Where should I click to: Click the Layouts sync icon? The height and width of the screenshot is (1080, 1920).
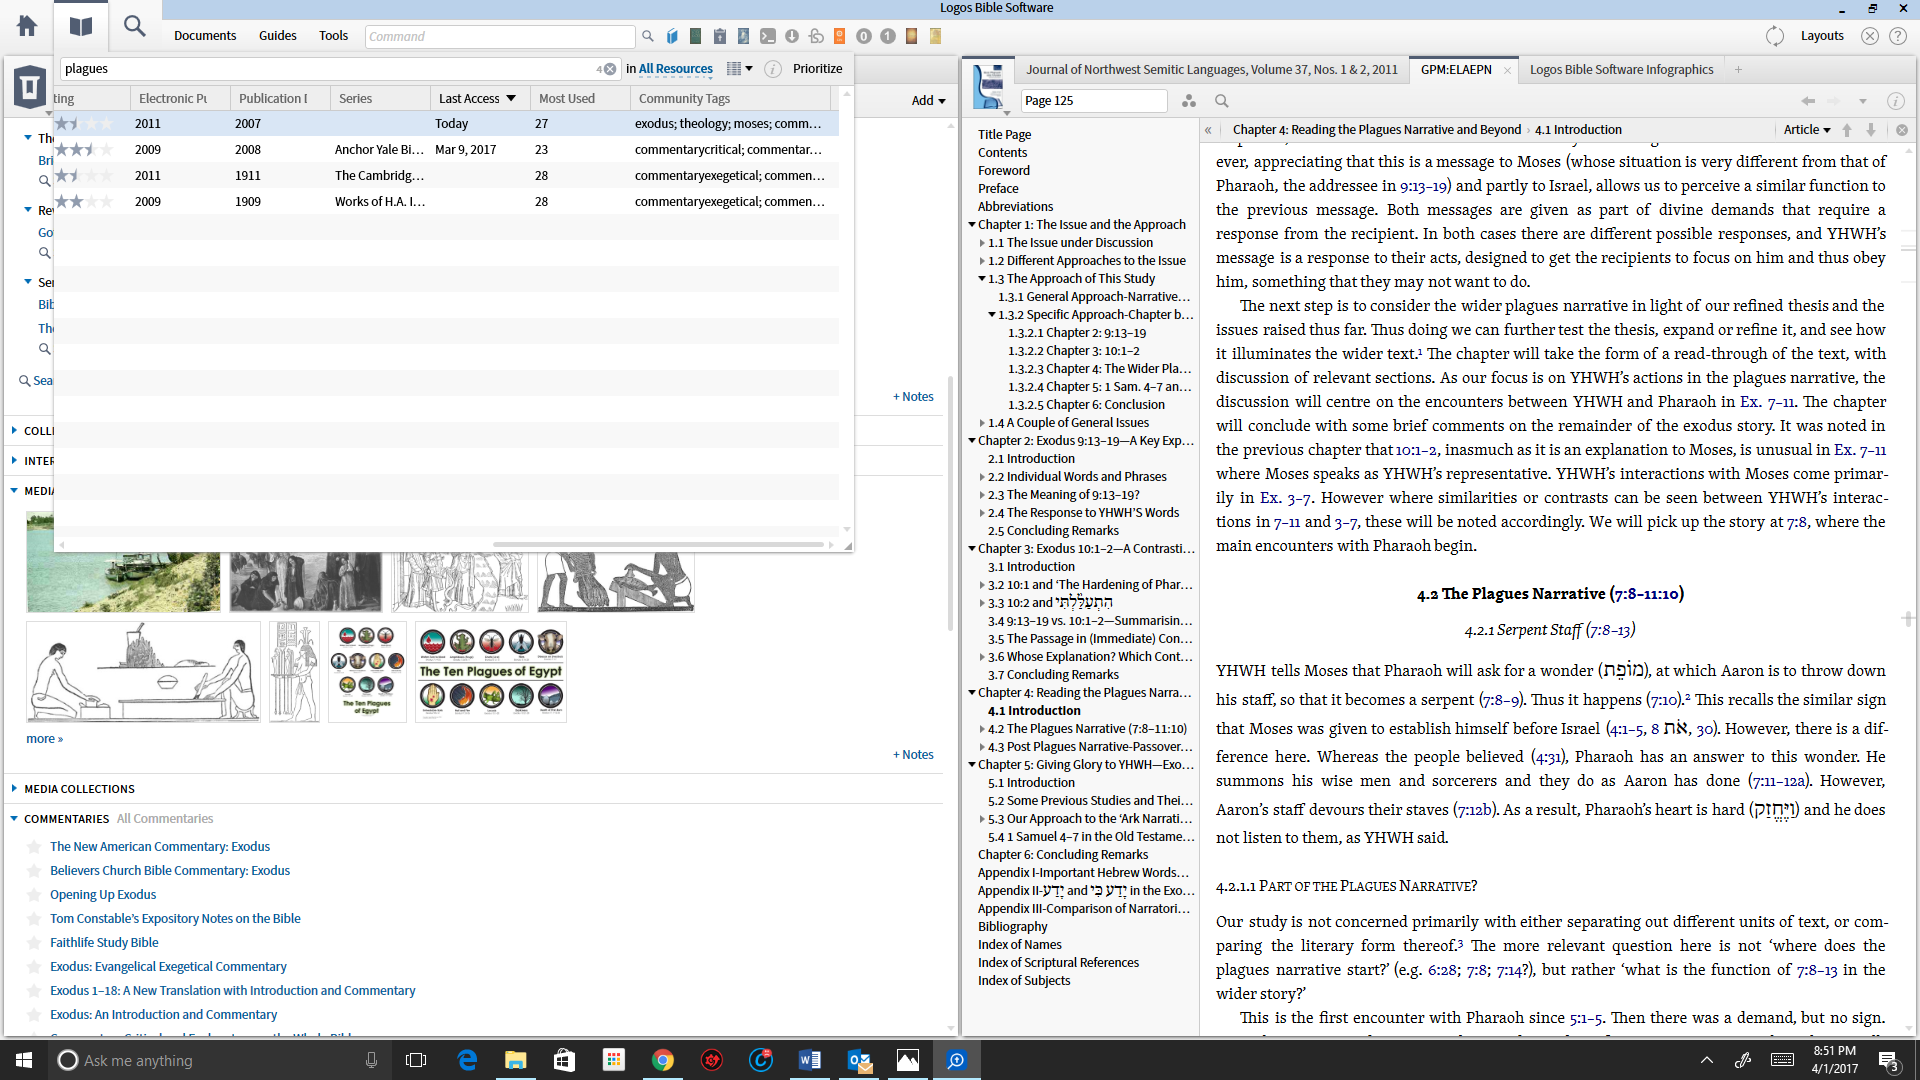(x=1774, y=36)
